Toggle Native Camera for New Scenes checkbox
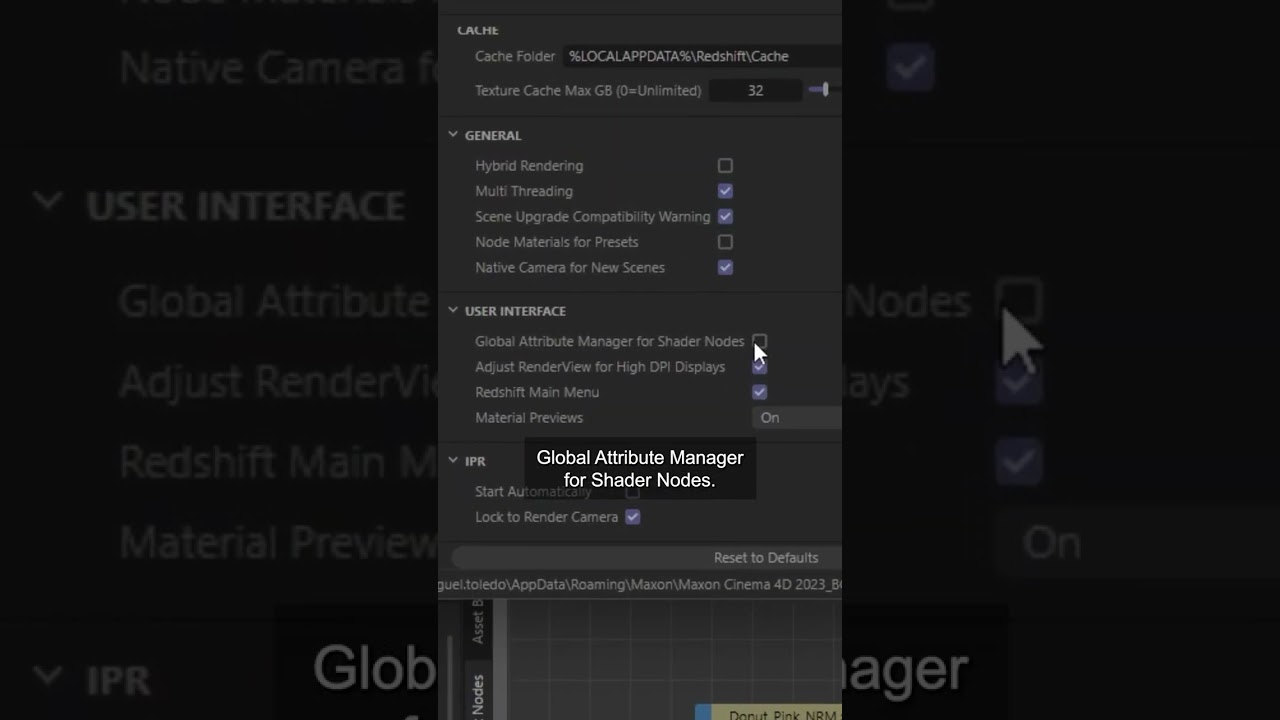Viewport: 1280px width, 720px height. (x=725, y=267)
